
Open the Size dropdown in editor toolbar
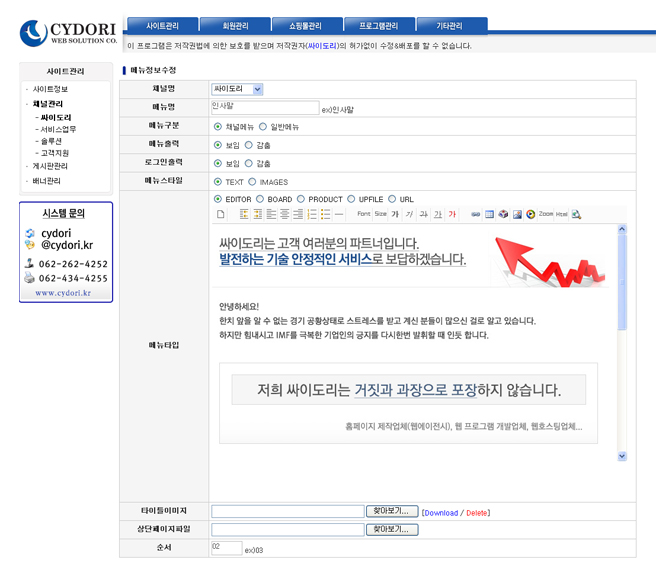(x=380, y=215)
